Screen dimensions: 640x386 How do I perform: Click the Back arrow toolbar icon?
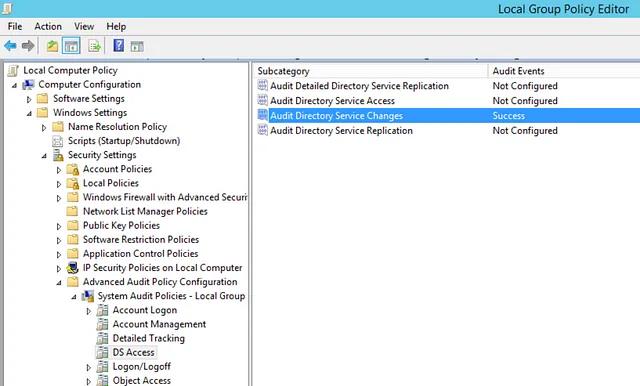pyautogui.click(x=10, y=46)
